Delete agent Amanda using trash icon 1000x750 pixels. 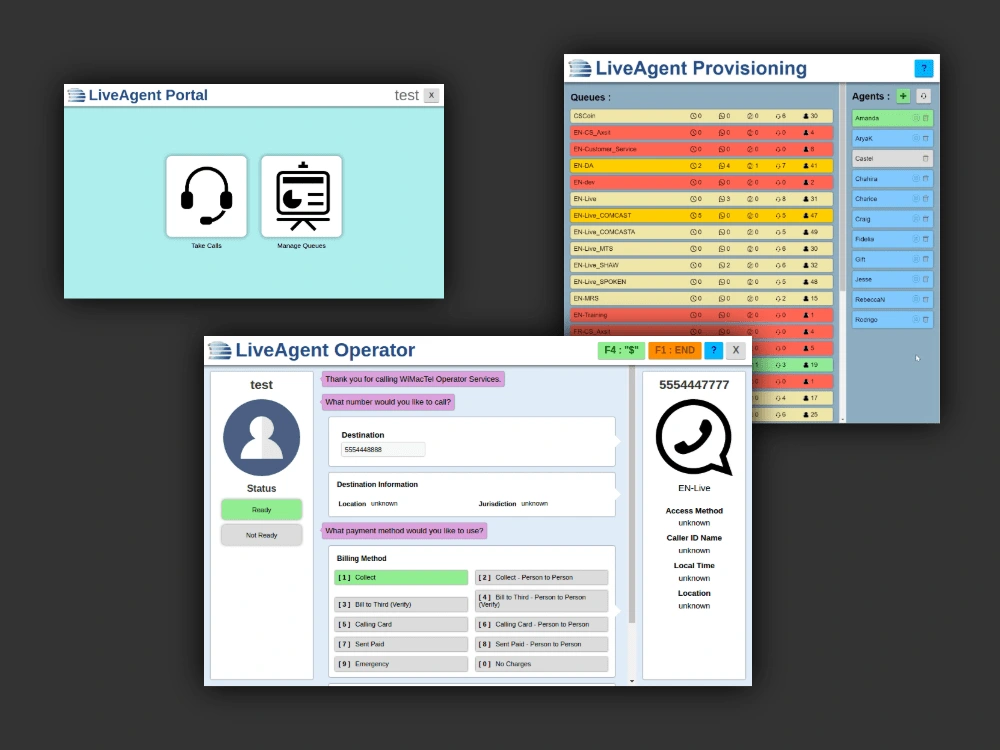click(x=925, y=118)
